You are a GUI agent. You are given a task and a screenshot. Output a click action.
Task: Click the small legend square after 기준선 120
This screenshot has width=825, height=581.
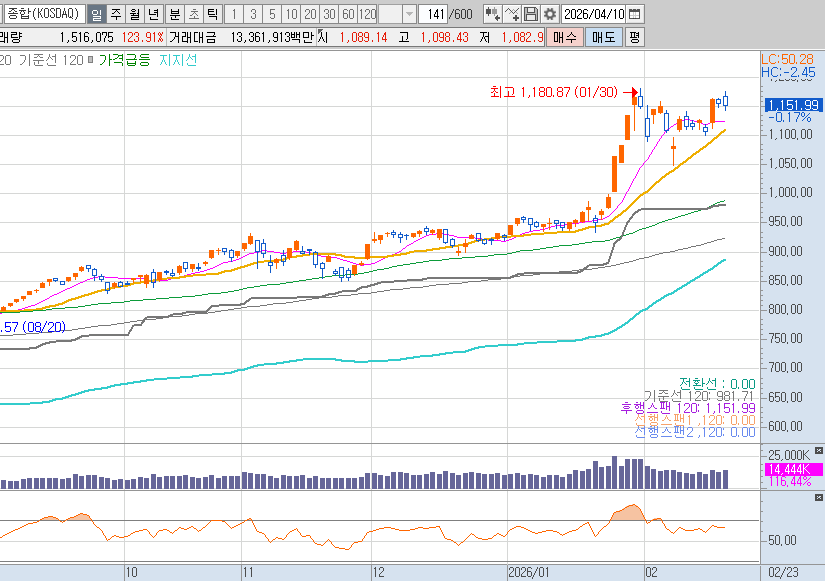click(x=90, y=60)
